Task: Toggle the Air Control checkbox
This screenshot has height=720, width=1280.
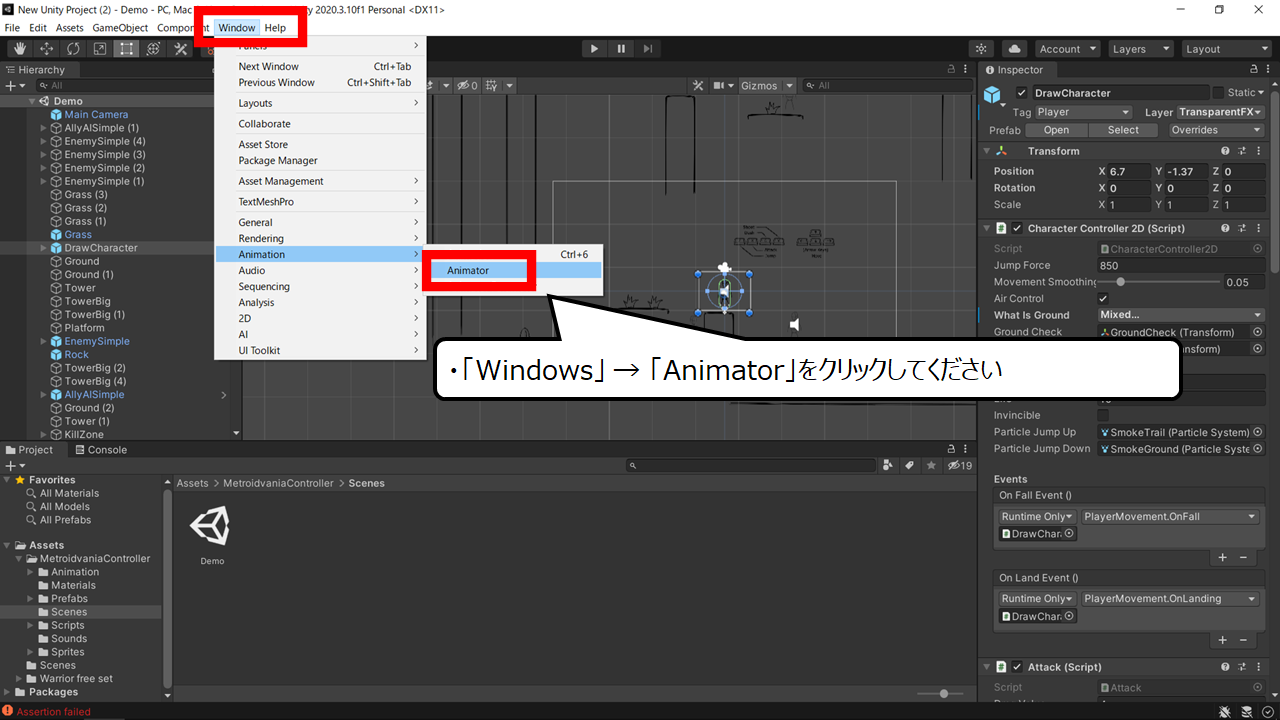Action: point(1103,299)
